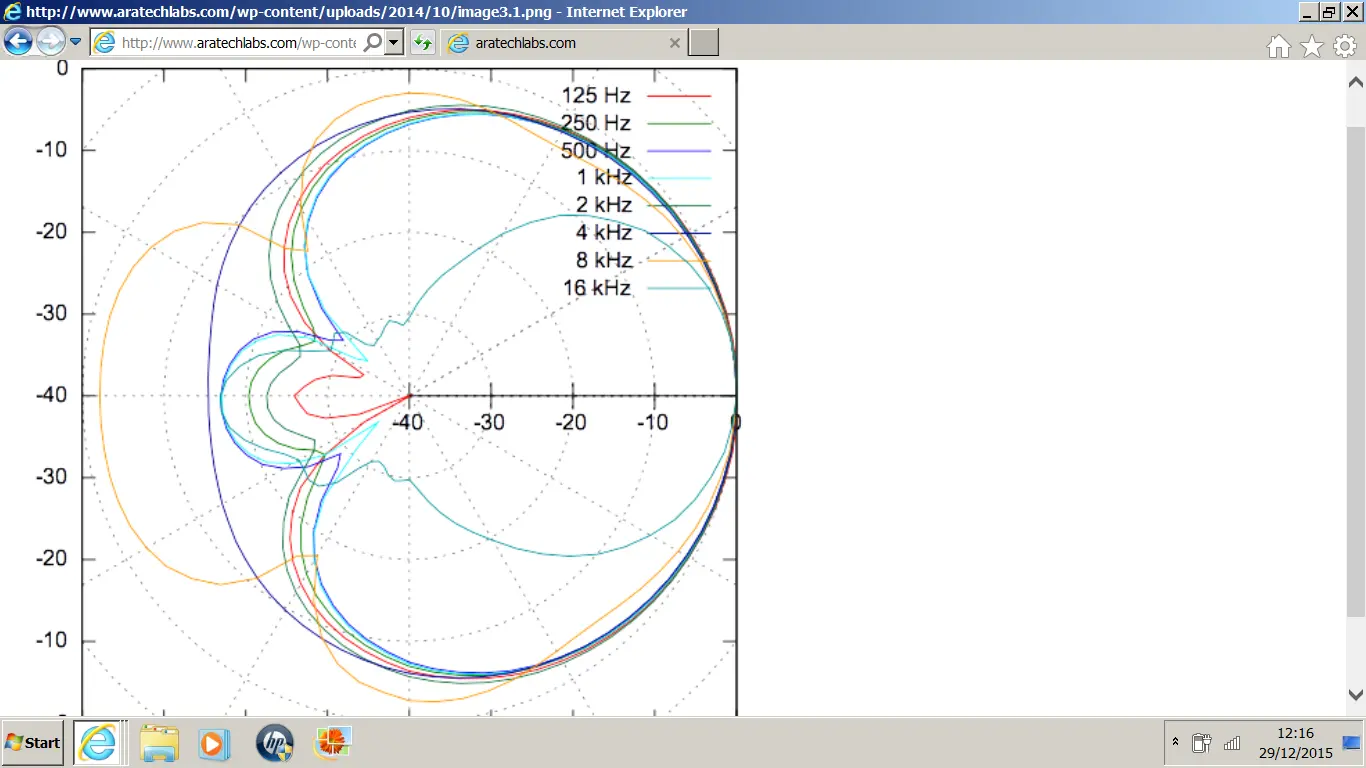Open the Paint taskbar icon

tap(332, 743)
